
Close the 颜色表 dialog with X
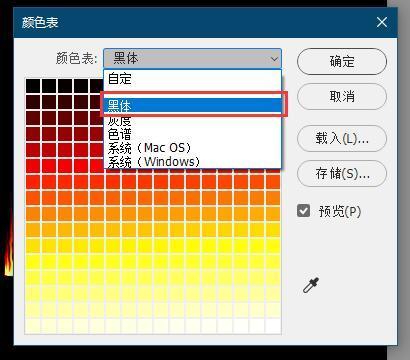[x=382, y=22]
